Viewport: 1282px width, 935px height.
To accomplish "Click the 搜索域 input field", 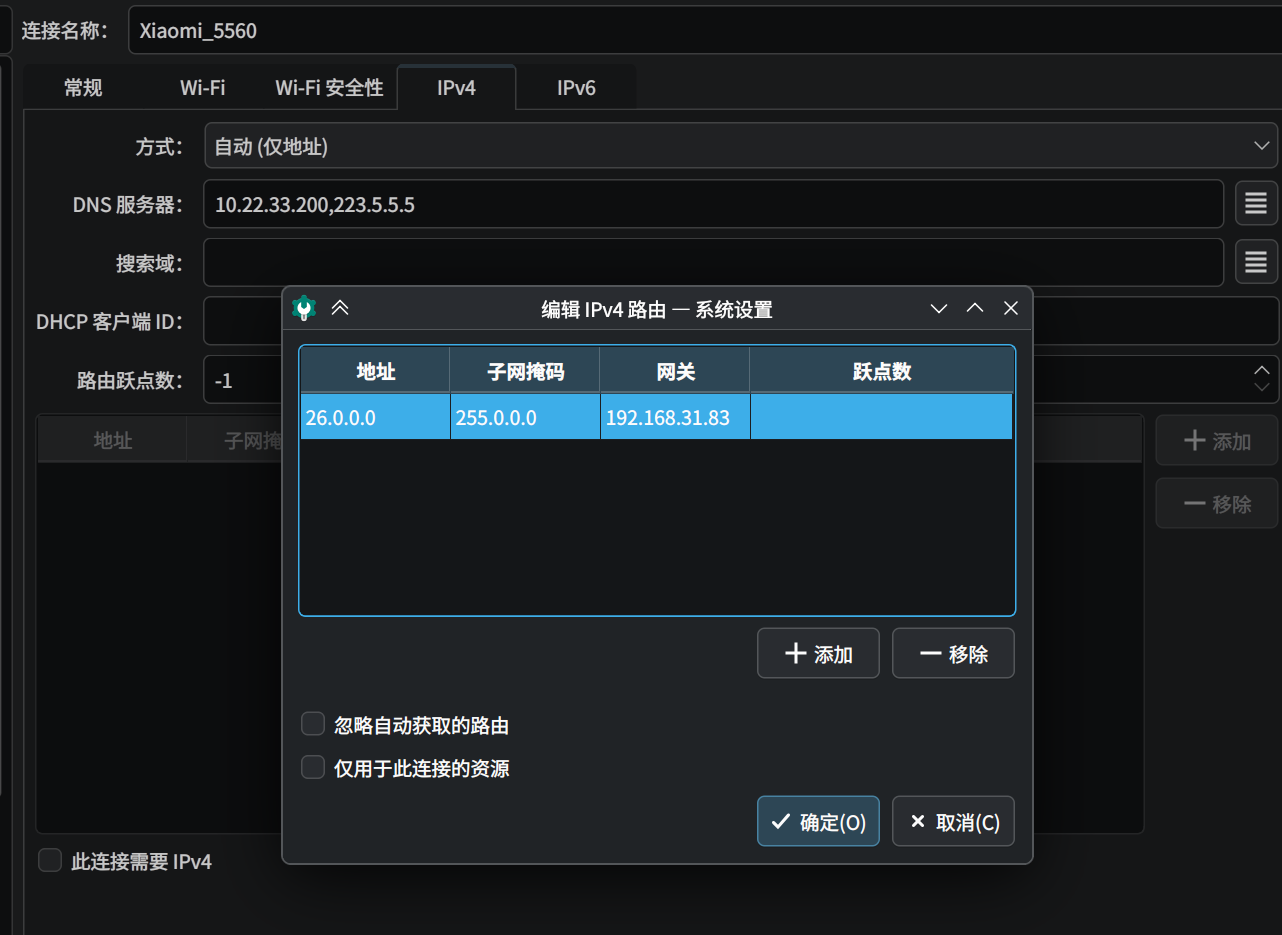I will 714,263.
